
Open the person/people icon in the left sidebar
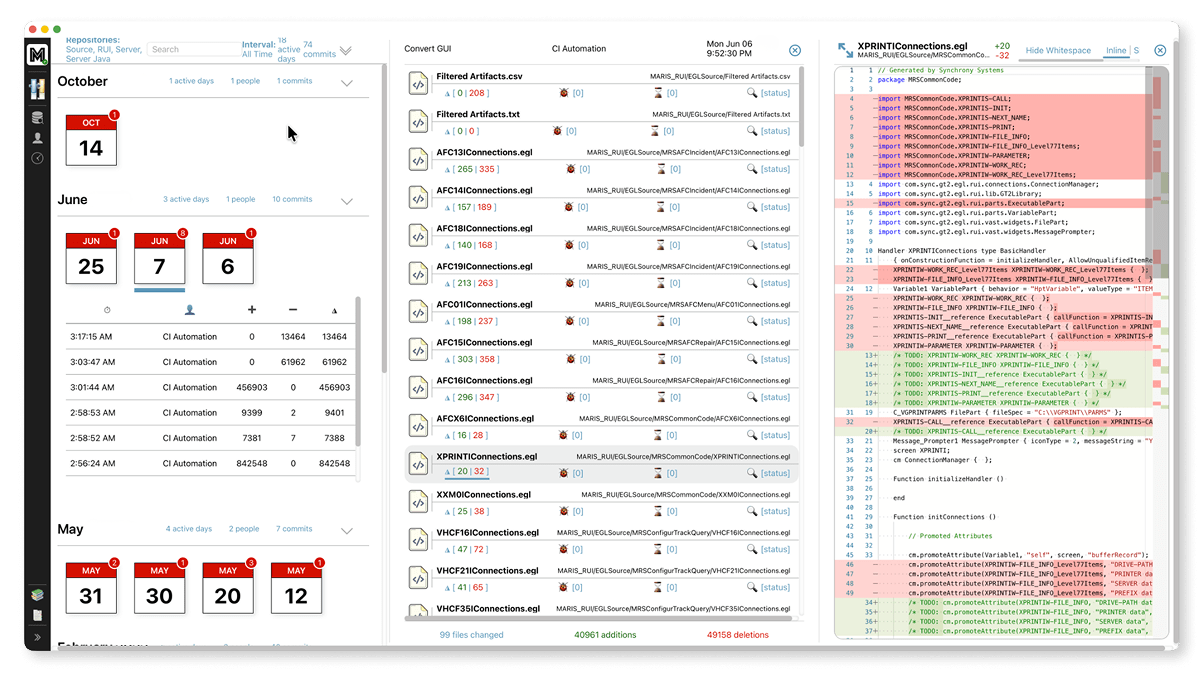pyautogui.click(x=37, y=137)
